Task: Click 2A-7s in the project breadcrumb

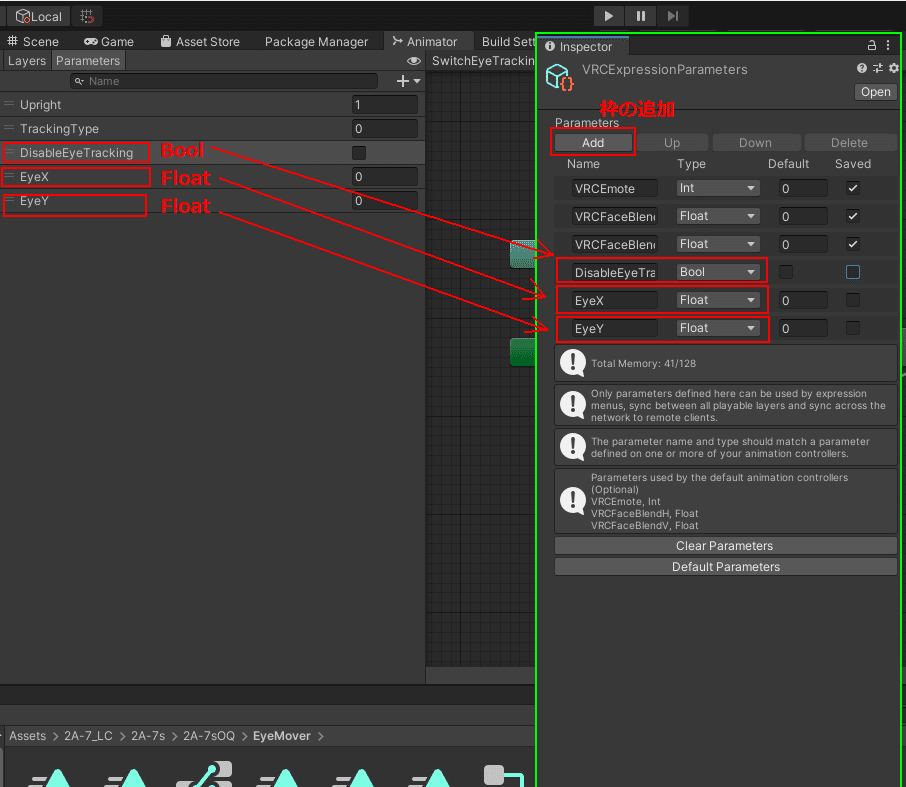Action: click(148, 736)
